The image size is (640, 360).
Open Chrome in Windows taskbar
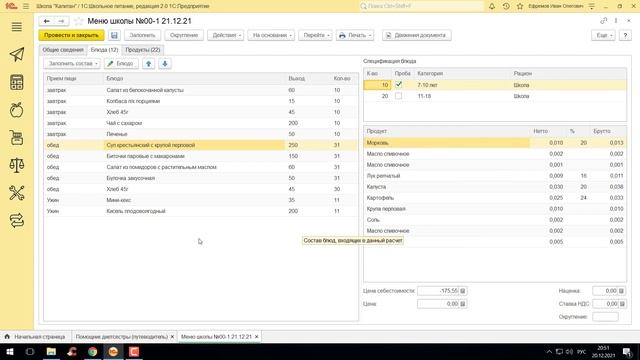click(x=93, y=351)
